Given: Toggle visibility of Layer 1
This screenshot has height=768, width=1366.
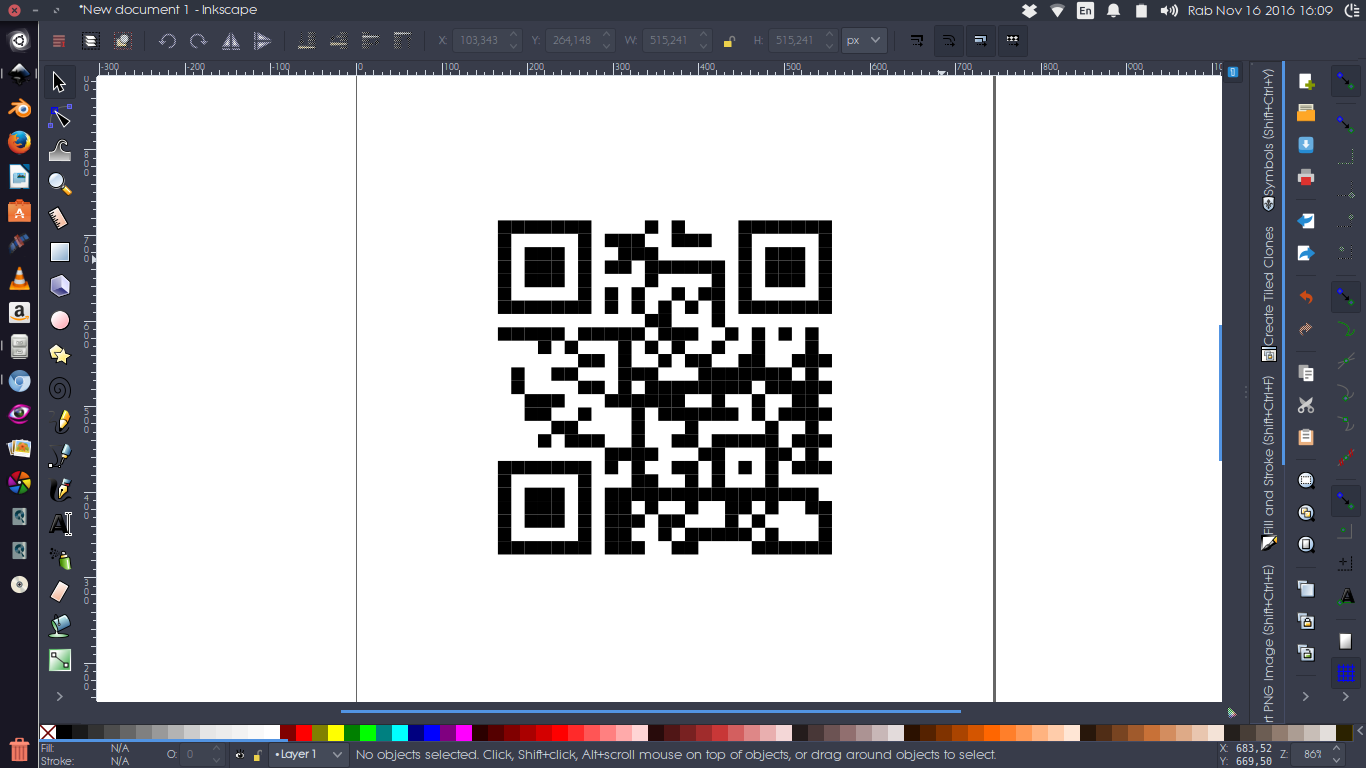Looking at the screenshot, I should (x=239, y=755).
